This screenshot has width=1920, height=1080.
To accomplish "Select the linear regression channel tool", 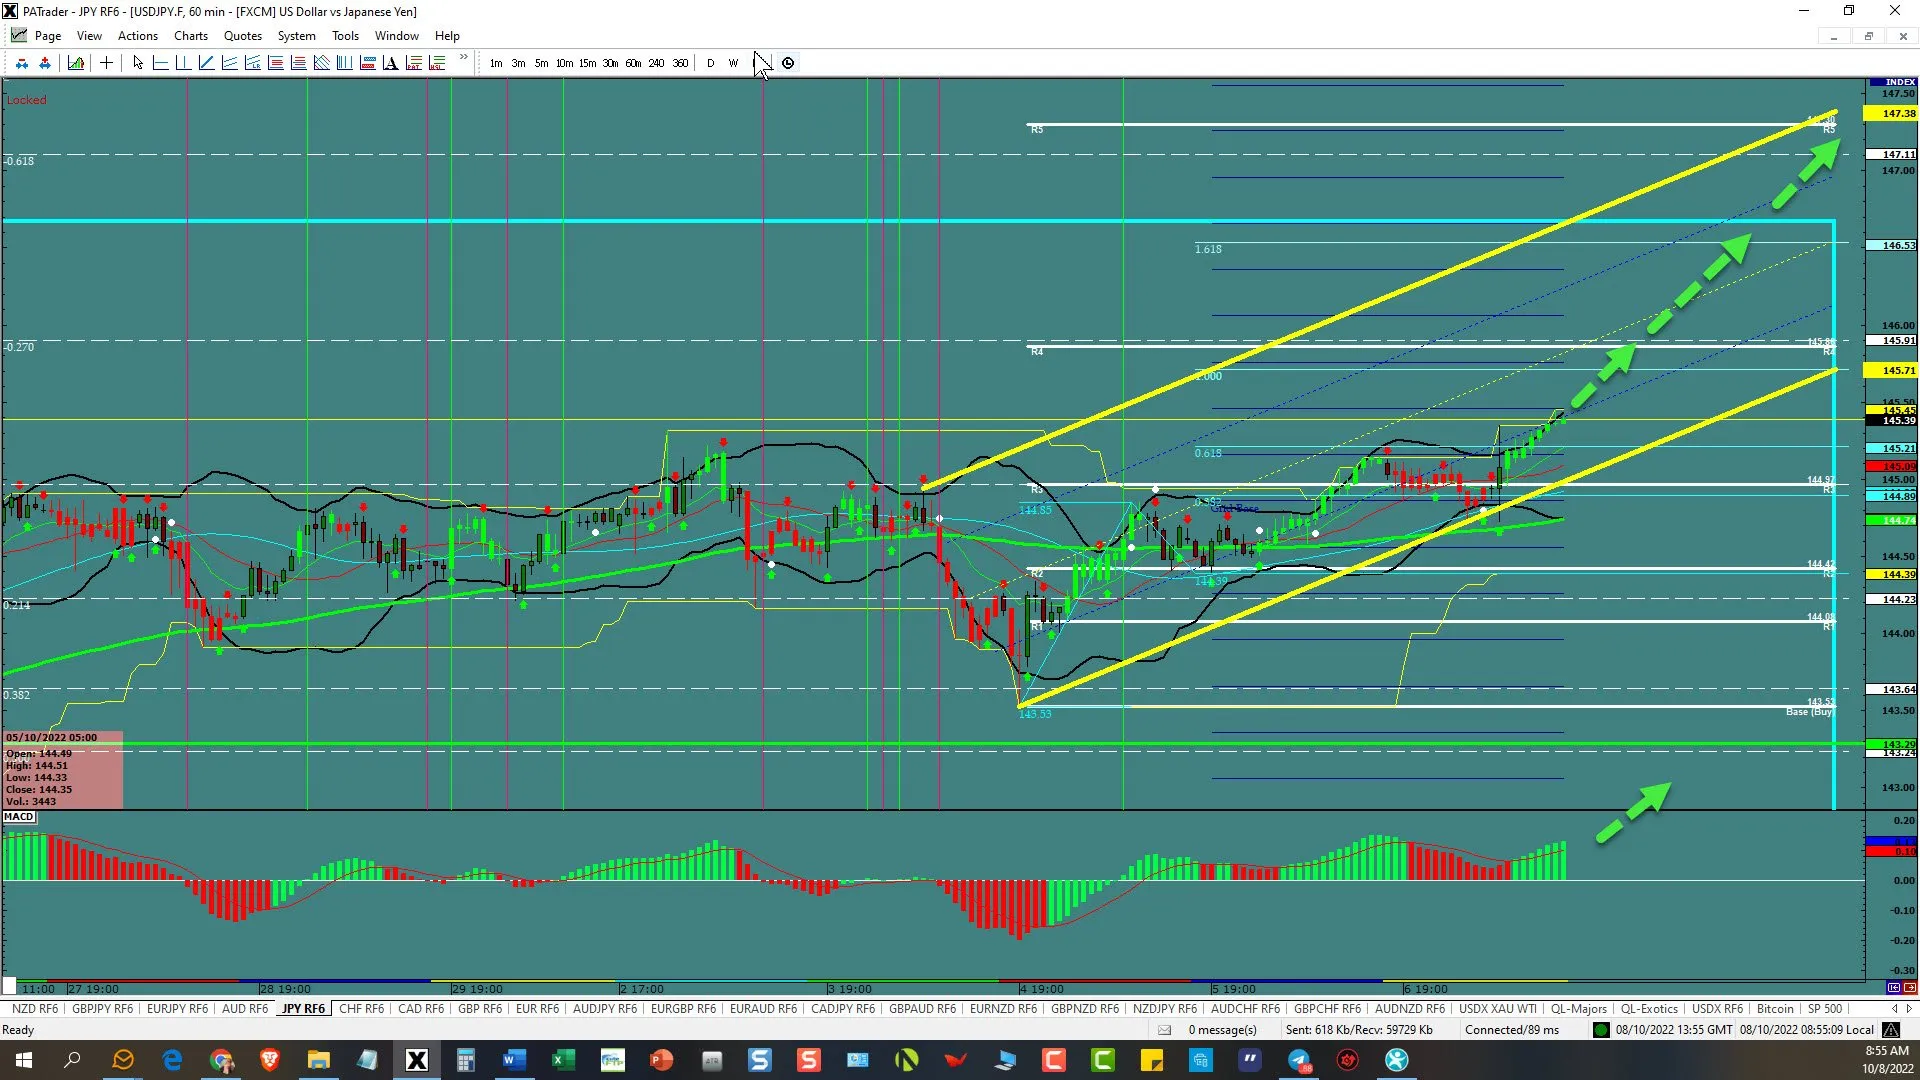I will (x=252, y=63).
